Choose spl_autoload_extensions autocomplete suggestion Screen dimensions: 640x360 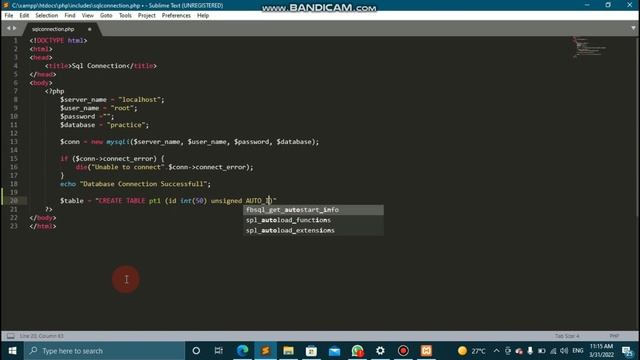pos(313,230)
